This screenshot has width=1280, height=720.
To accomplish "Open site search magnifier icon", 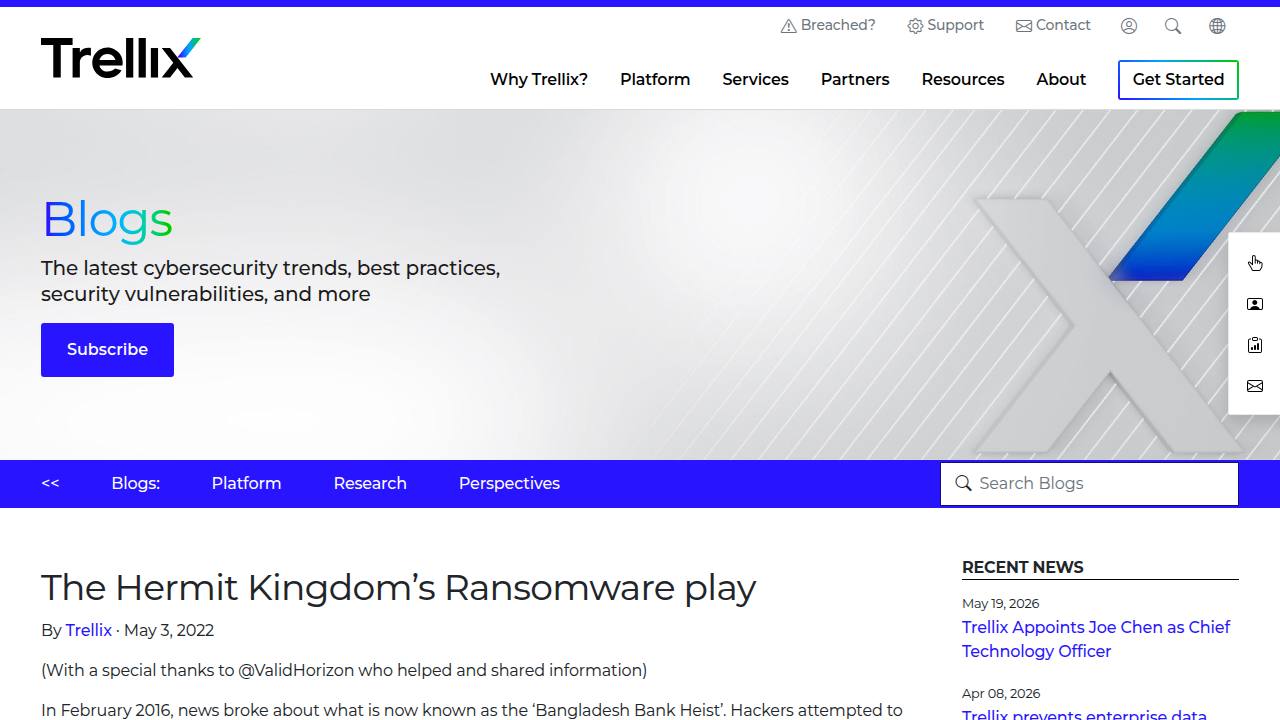I will (1173, 26).
